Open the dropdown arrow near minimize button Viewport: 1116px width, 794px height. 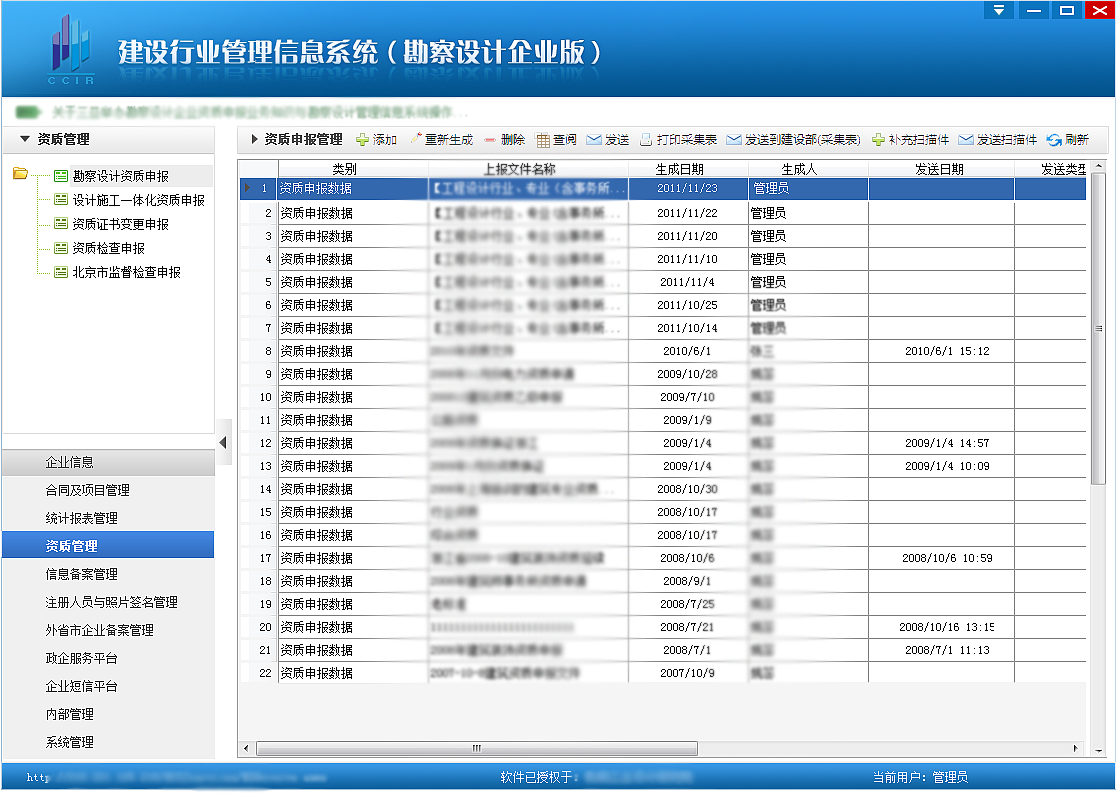(x=998, y=10)
